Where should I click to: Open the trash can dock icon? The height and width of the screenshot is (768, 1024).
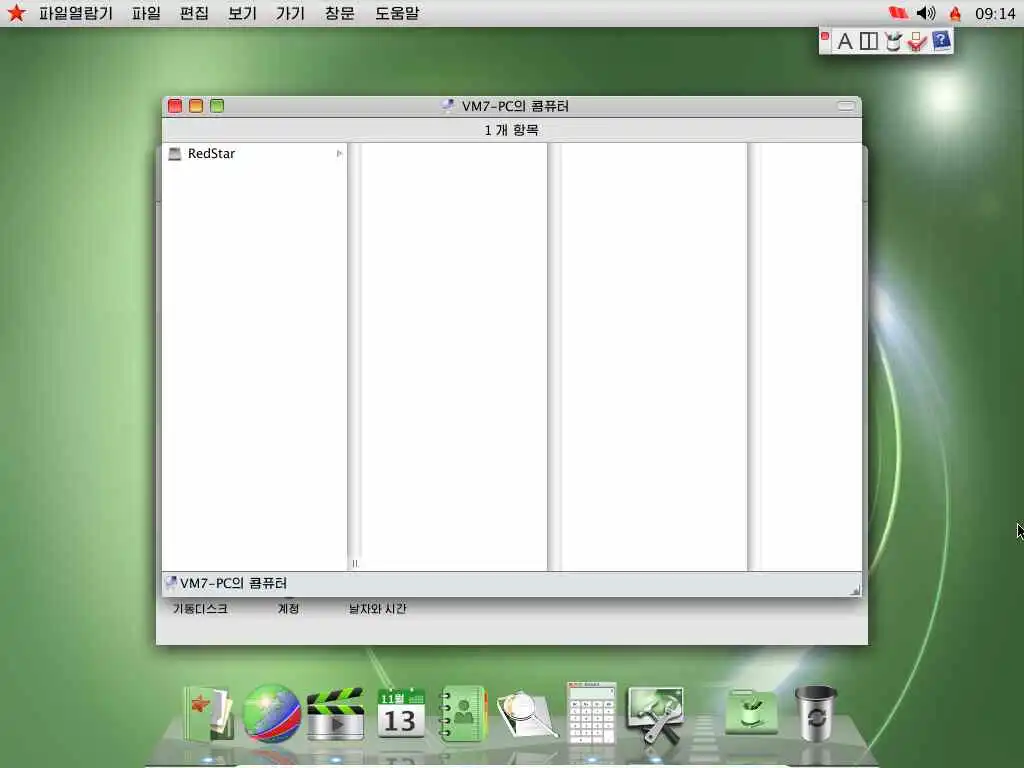point(816,713)
